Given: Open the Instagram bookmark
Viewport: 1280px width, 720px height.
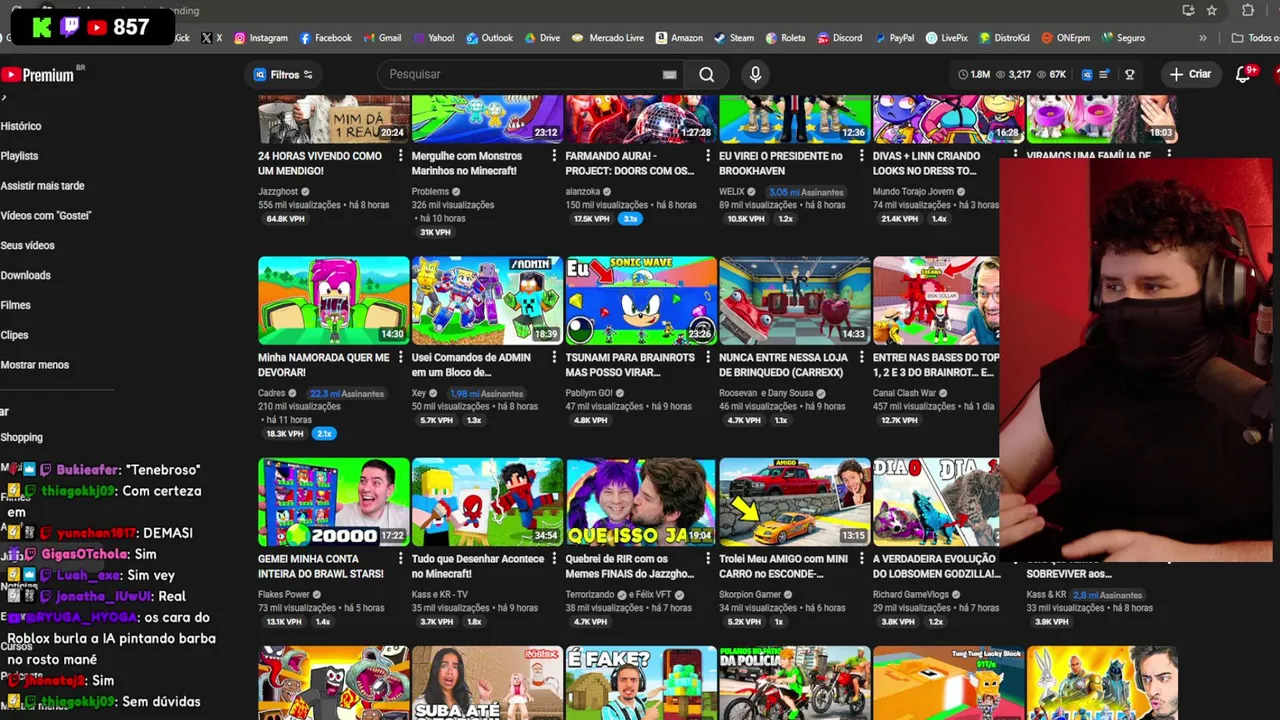Looking at the screenshot, I should pos(261,38).
